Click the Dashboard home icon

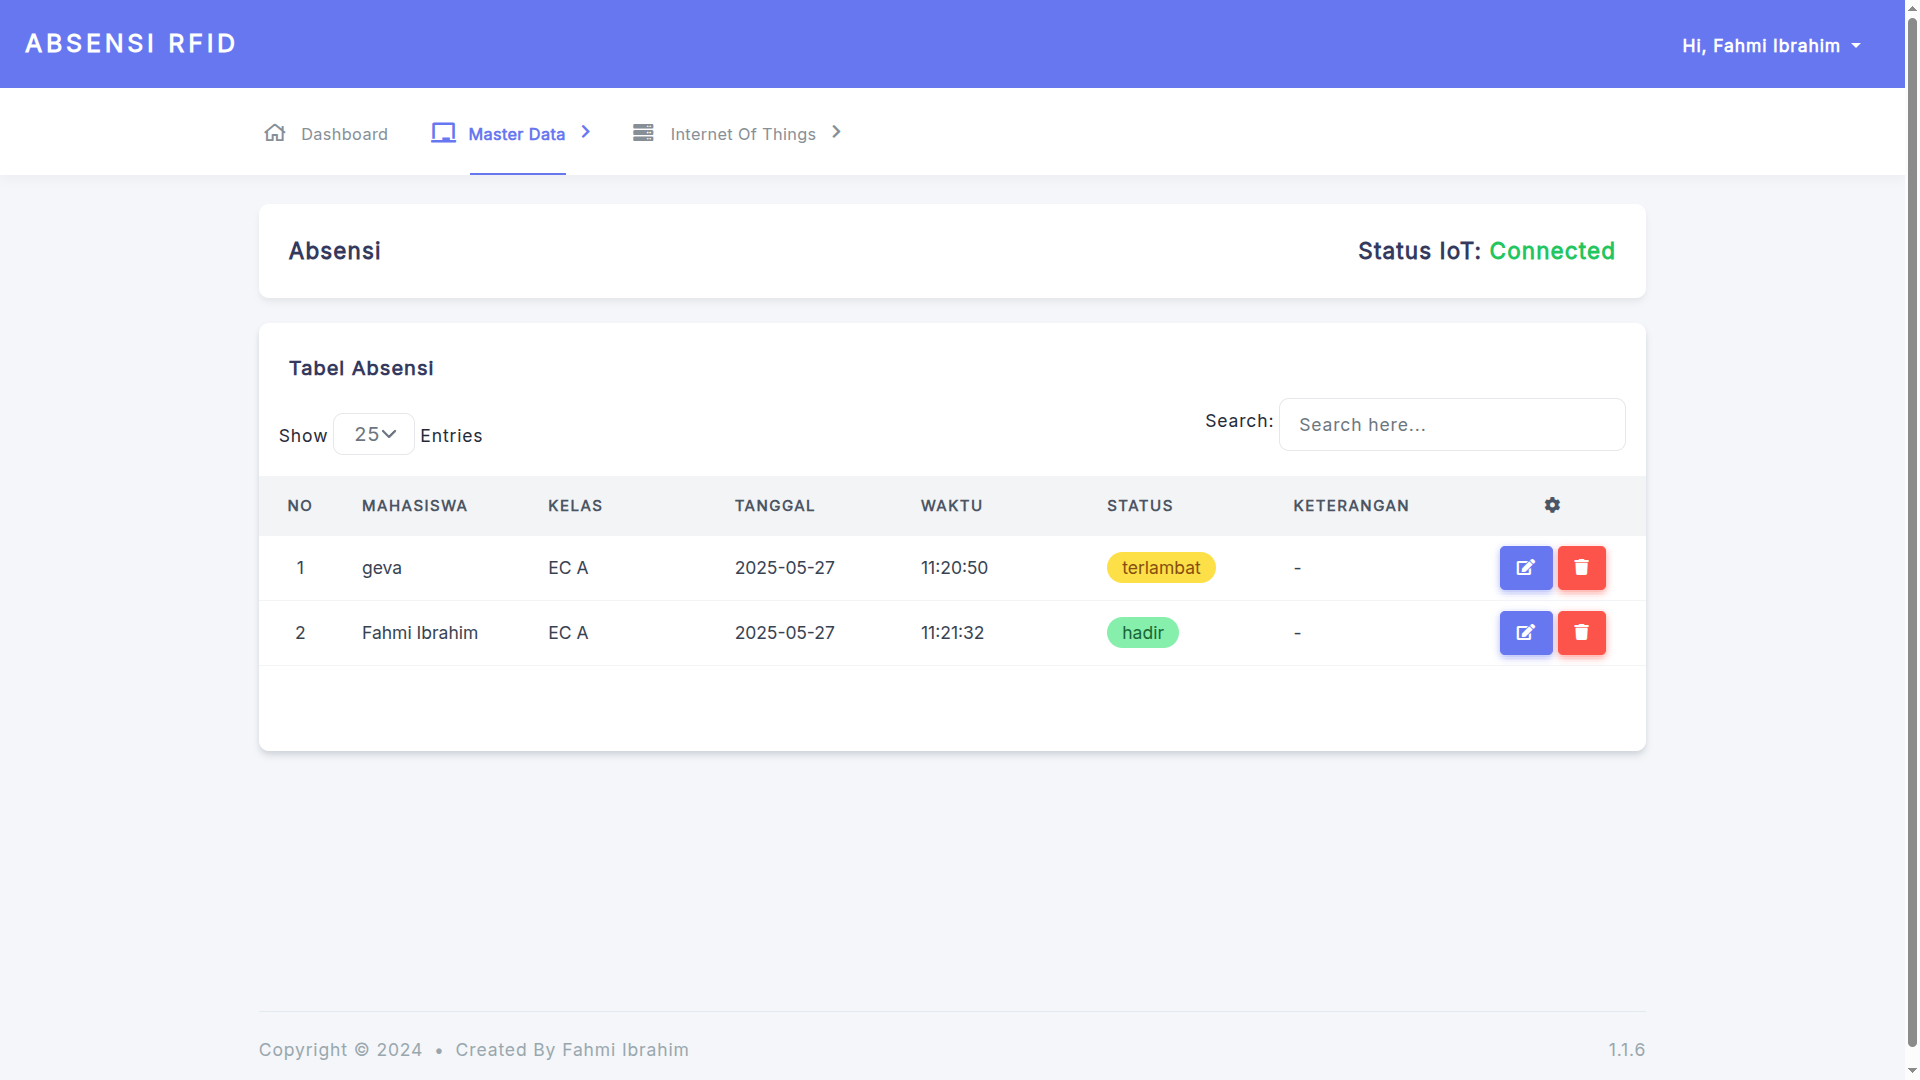275,133
